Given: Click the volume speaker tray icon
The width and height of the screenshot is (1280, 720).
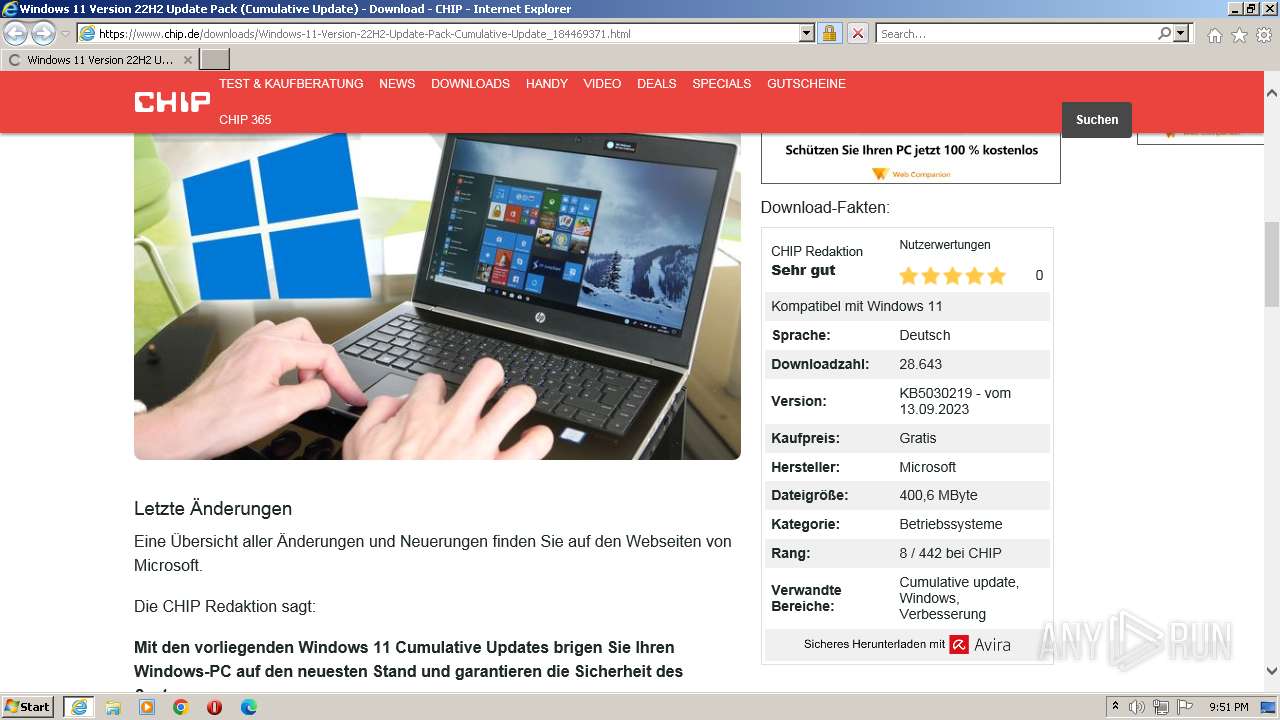Looking at the screenshot, I should click(1137, 707).
